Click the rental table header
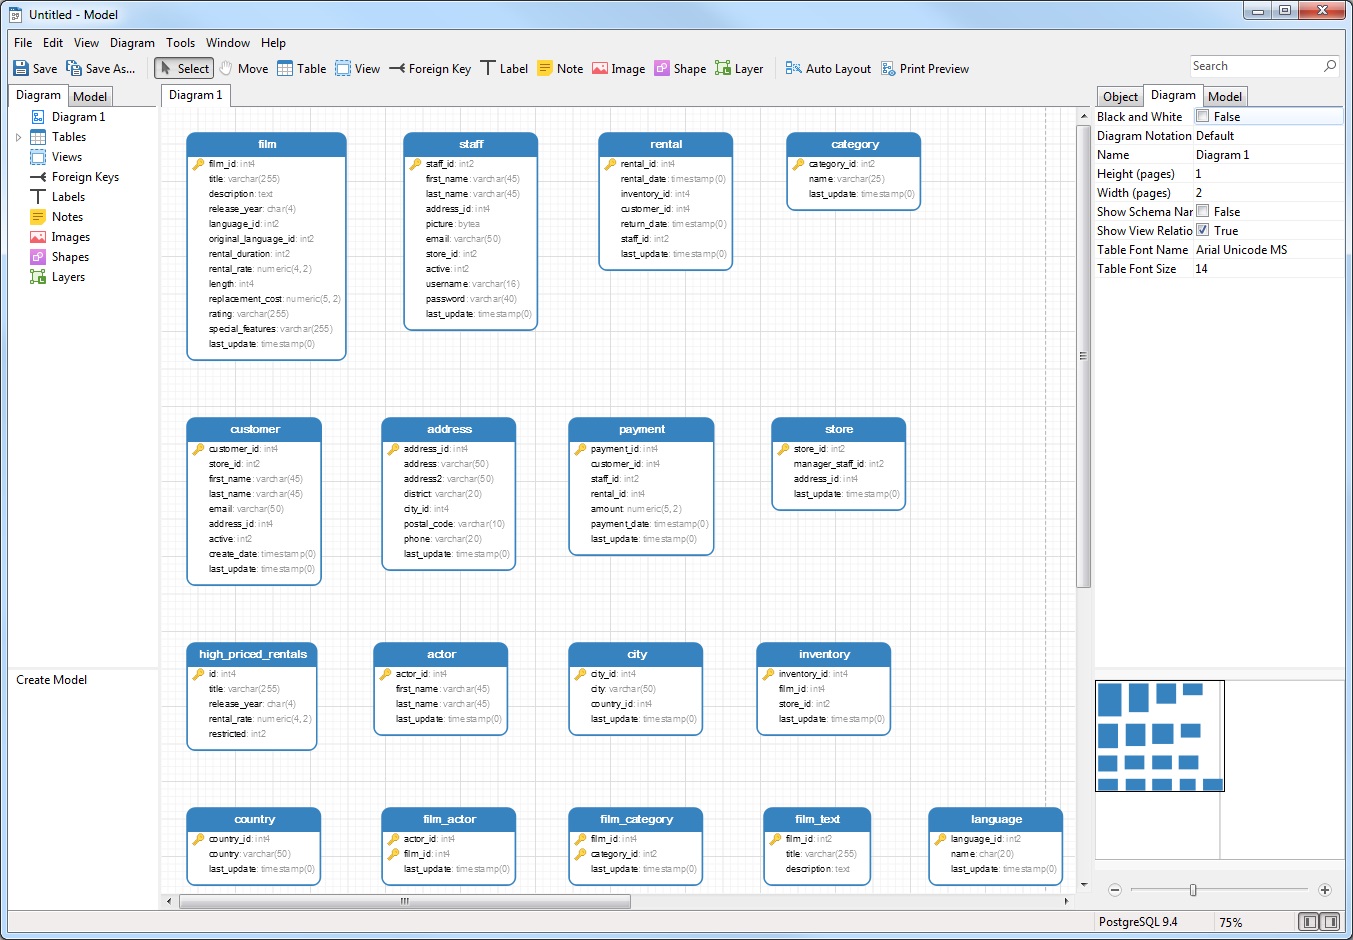The image size is (1353, 940). [x=666, y=144]
